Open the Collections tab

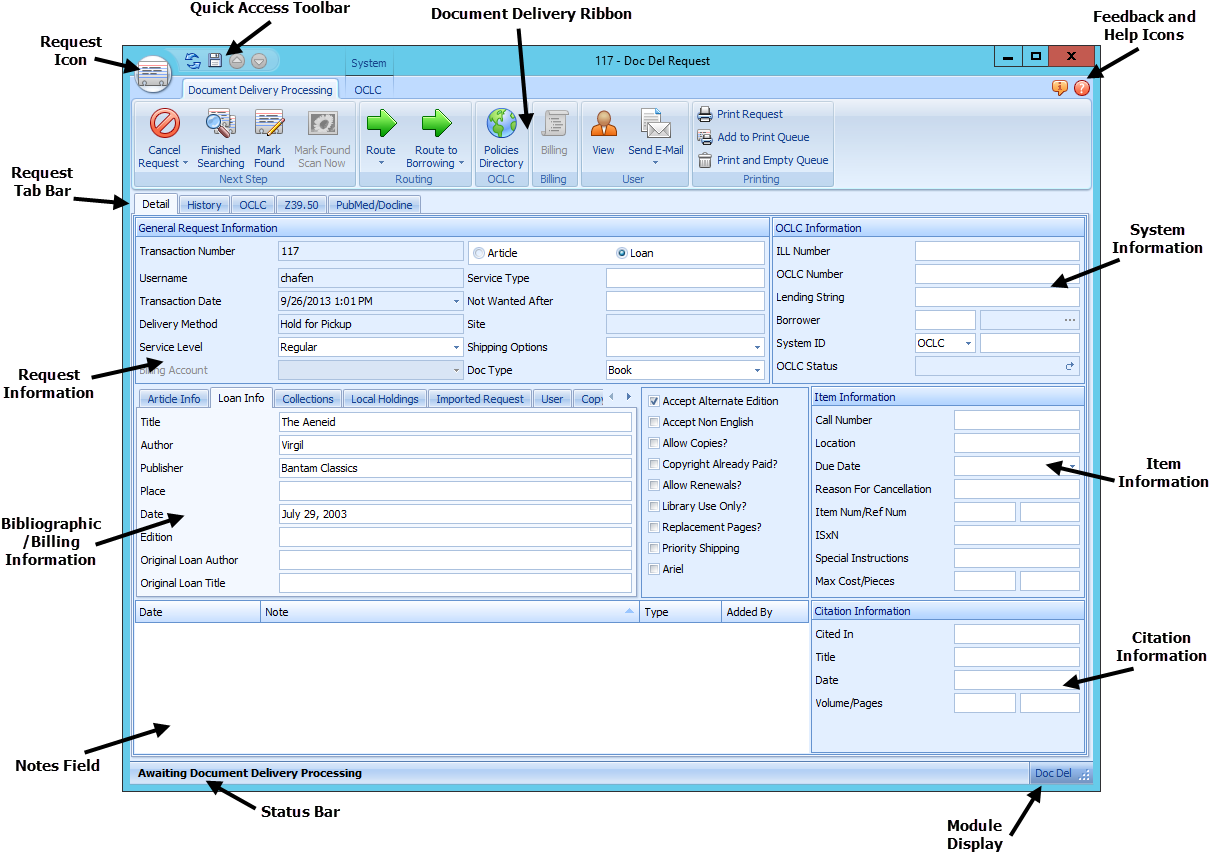point(308,399)
